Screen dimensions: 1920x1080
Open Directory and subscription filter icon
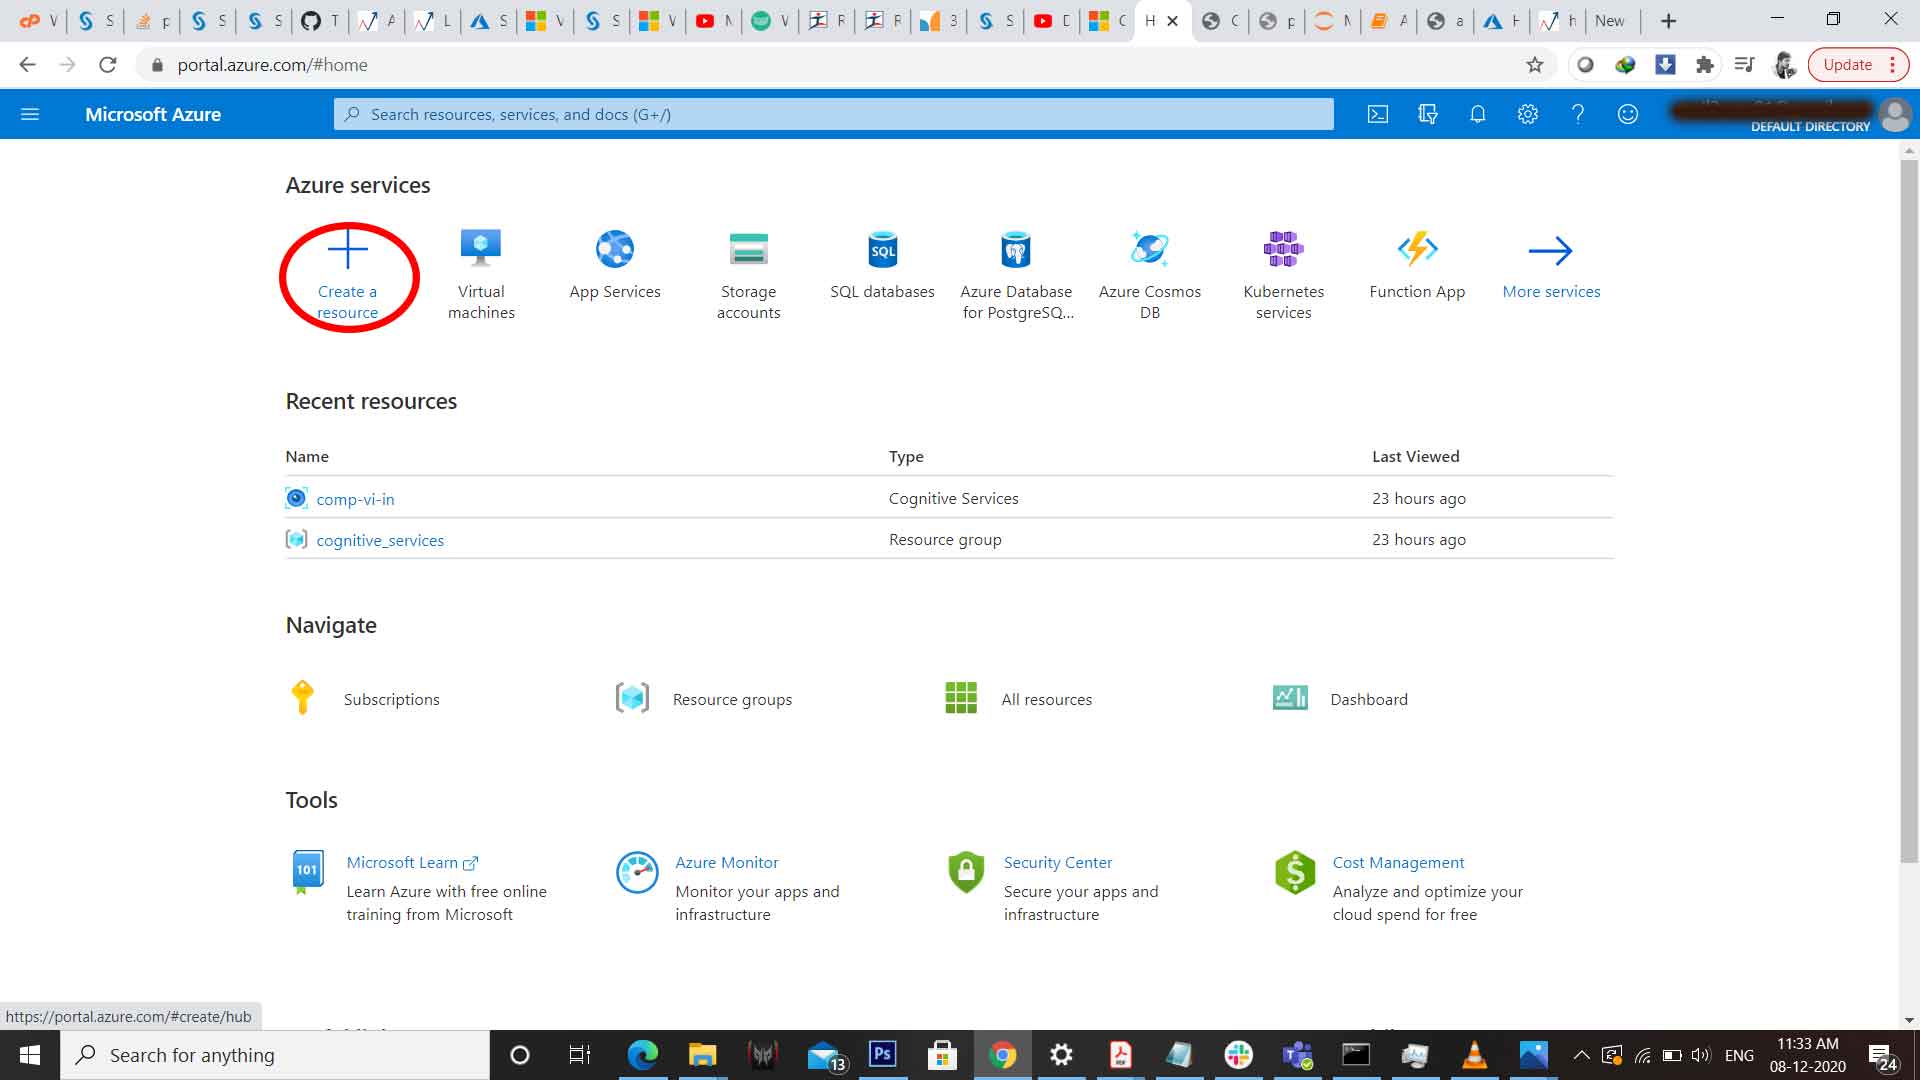pyautogui.click(x=1428, y=114)
